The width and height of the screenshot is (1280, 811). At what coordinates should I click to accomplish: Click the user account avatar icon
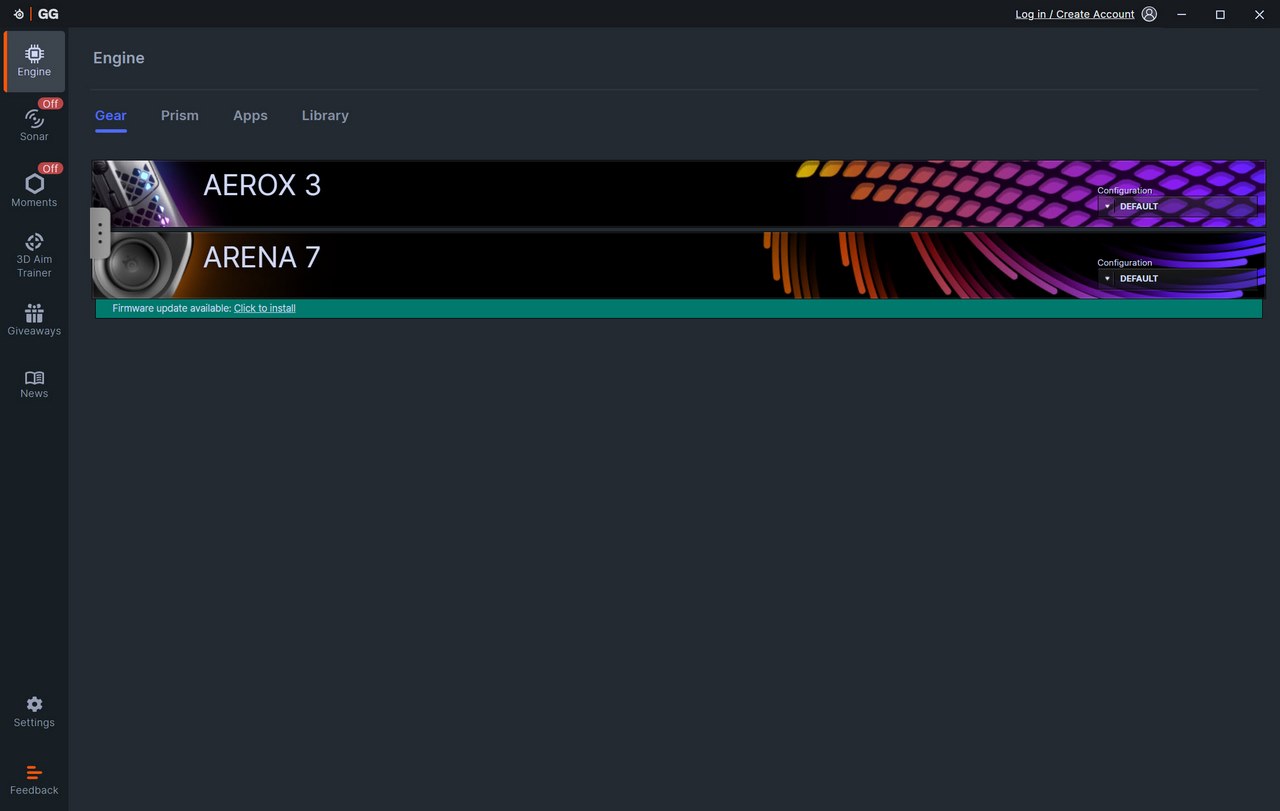(1149, 14)
